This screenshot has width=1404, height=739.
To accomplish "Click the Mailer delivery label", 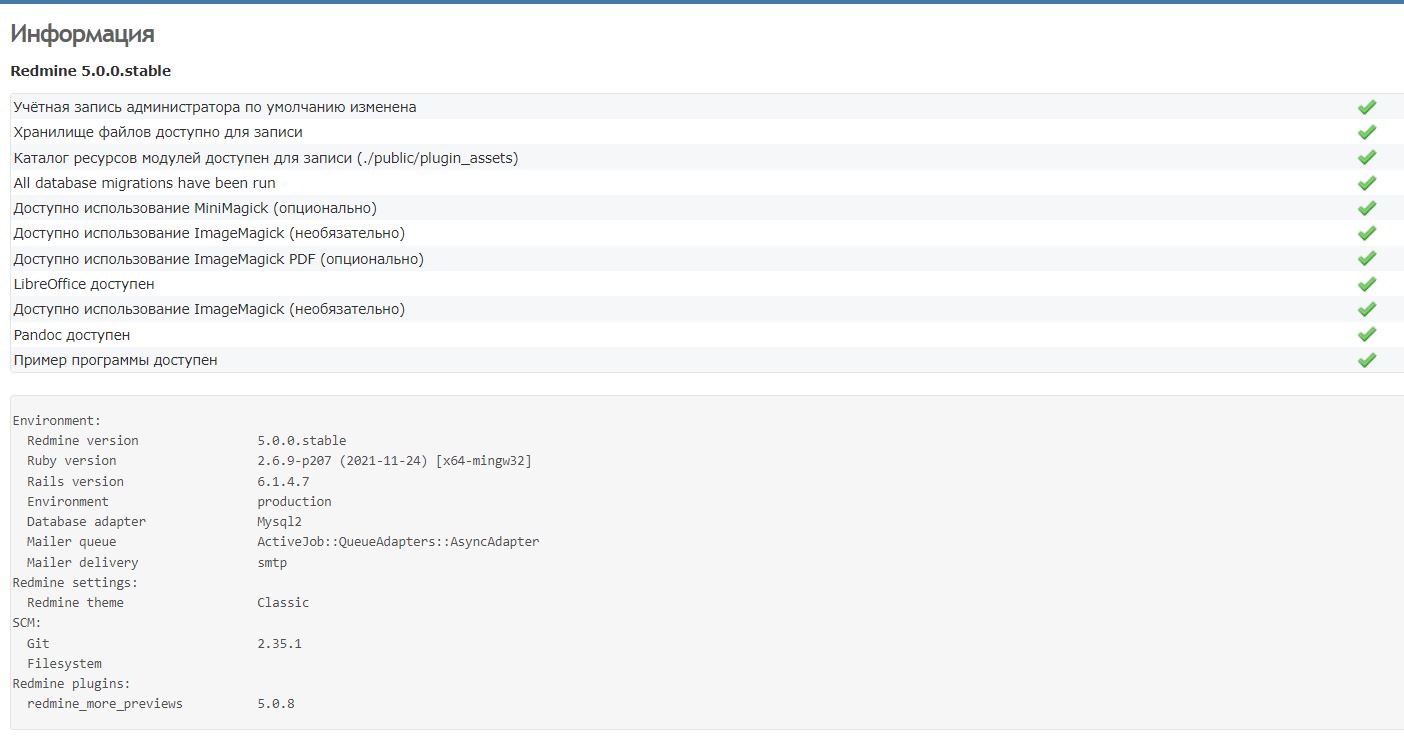I will click(83, 563).
